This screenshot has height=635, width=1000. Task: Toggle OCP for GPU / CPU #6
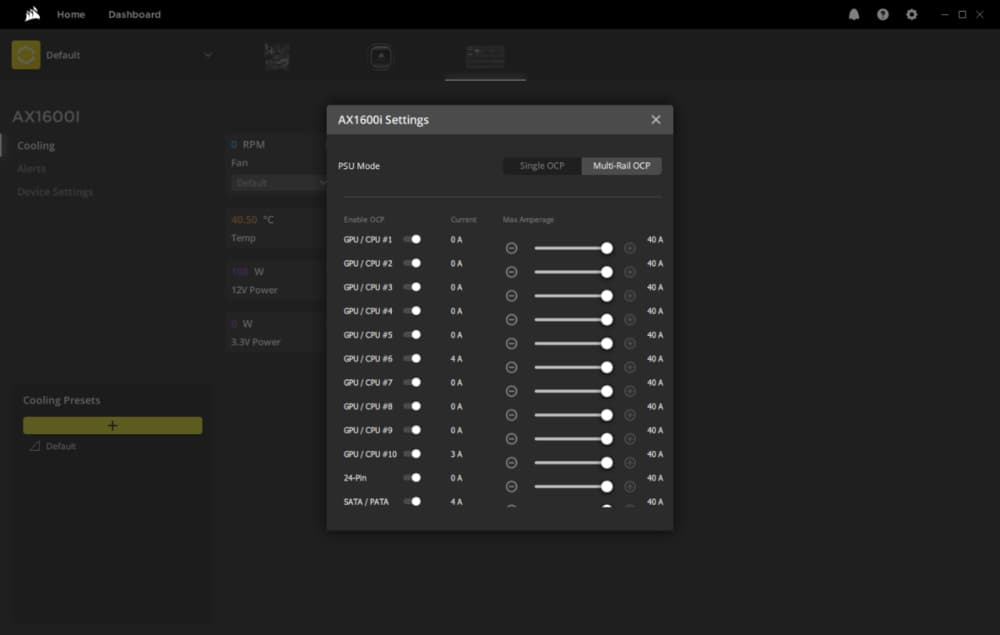tap(412, 358)
